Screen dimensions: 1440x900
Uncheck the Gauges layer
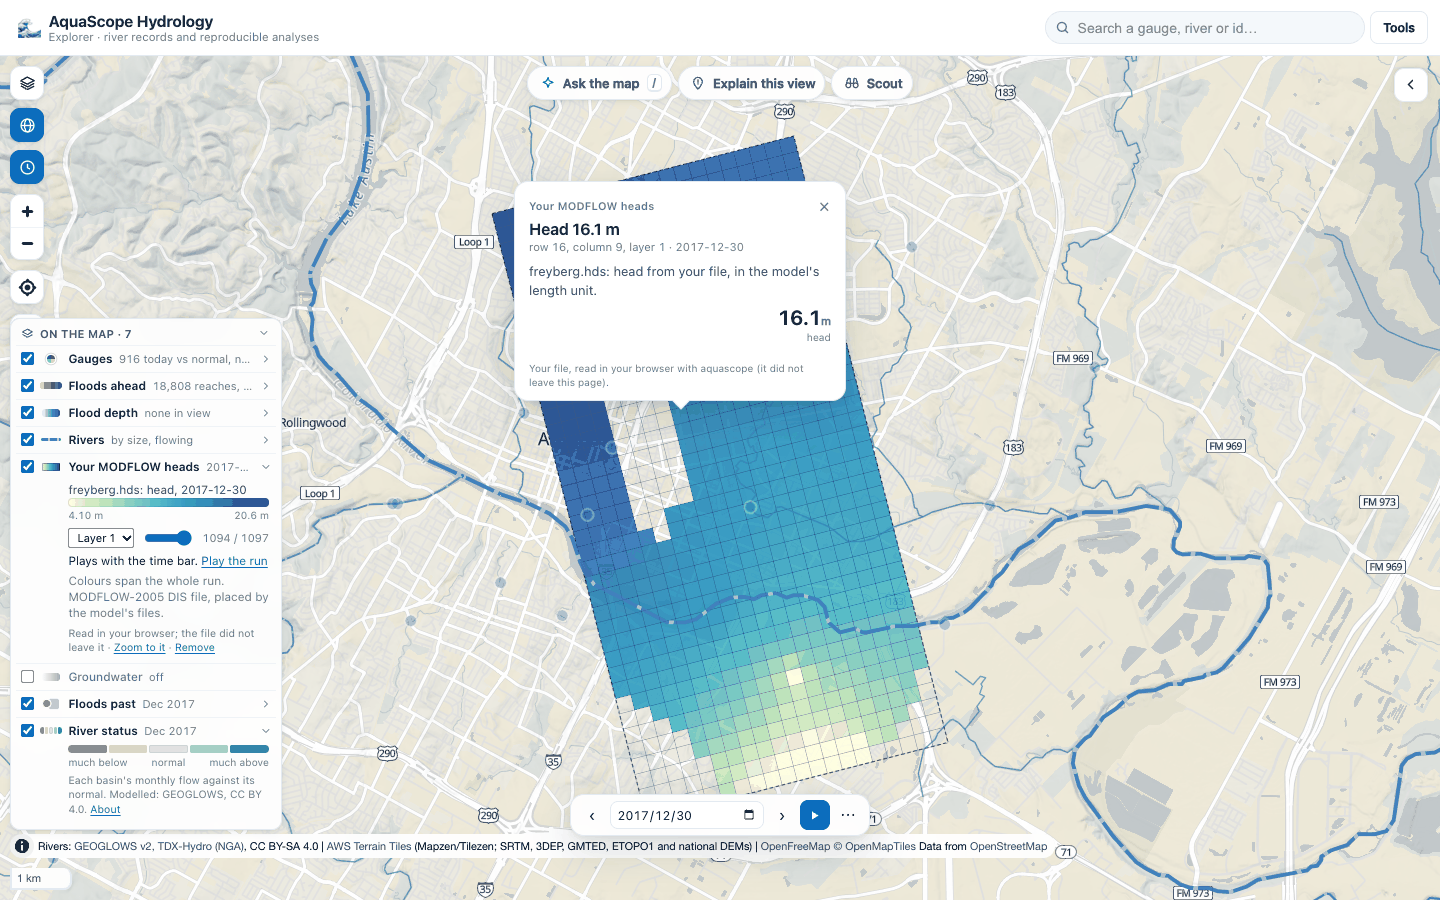coord(28,359)
